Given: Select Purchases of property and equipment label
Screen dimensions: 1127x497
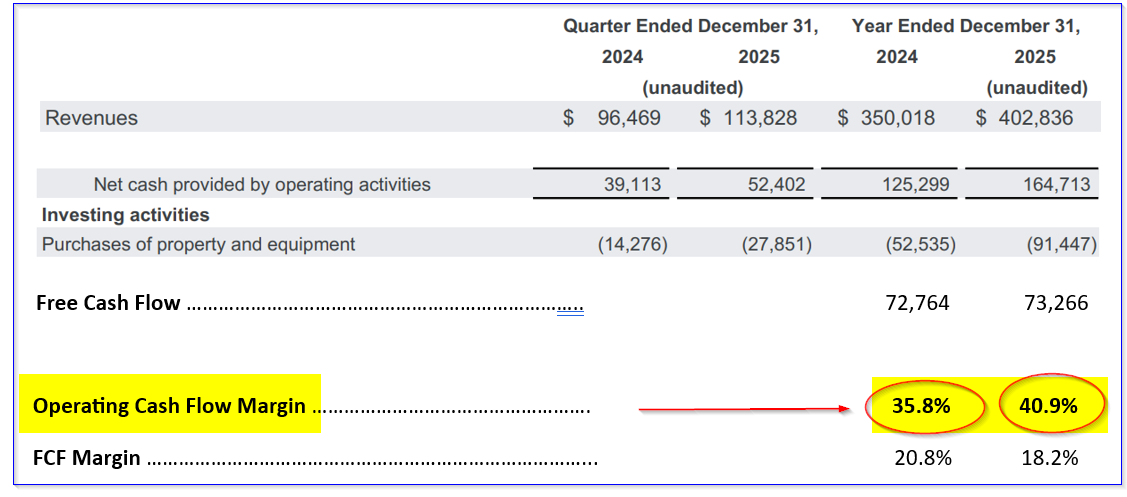Looking at the screenshot, I should click(199, 244).
